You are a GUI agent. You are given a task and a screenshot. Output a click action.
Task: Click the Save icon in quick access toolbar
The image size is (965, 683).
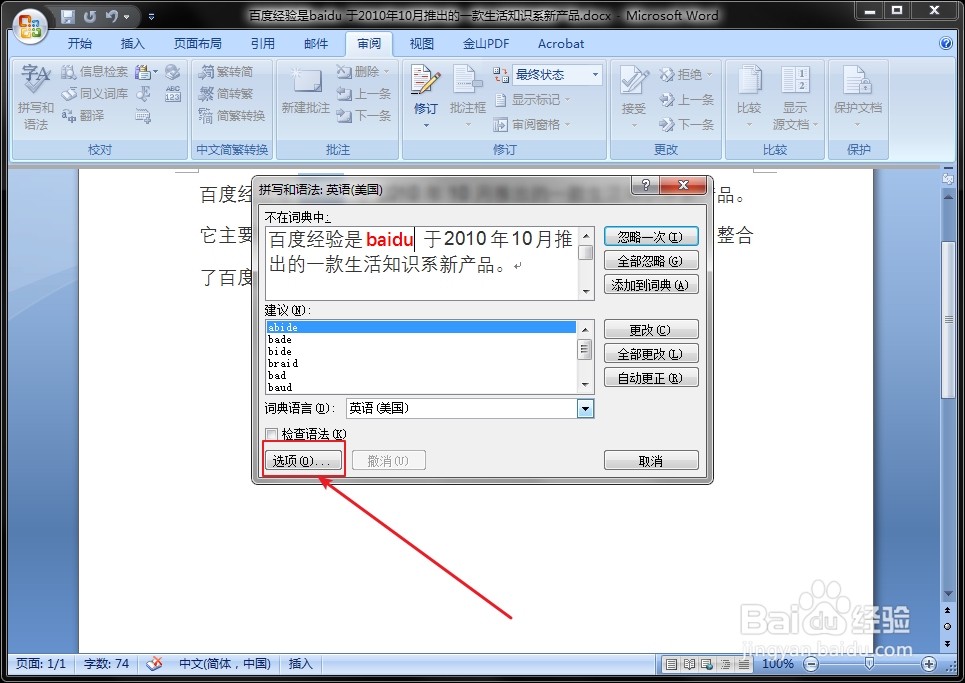pyautogui.click(x=68, y=17)
